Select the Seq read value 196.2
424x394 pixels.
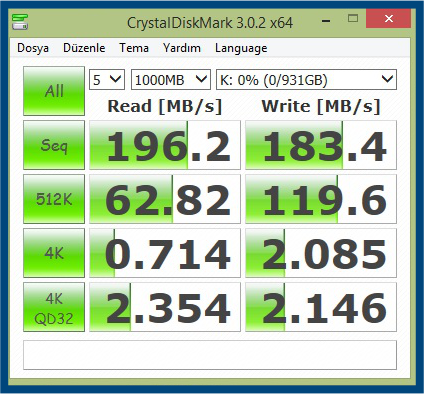pos(165,145)
